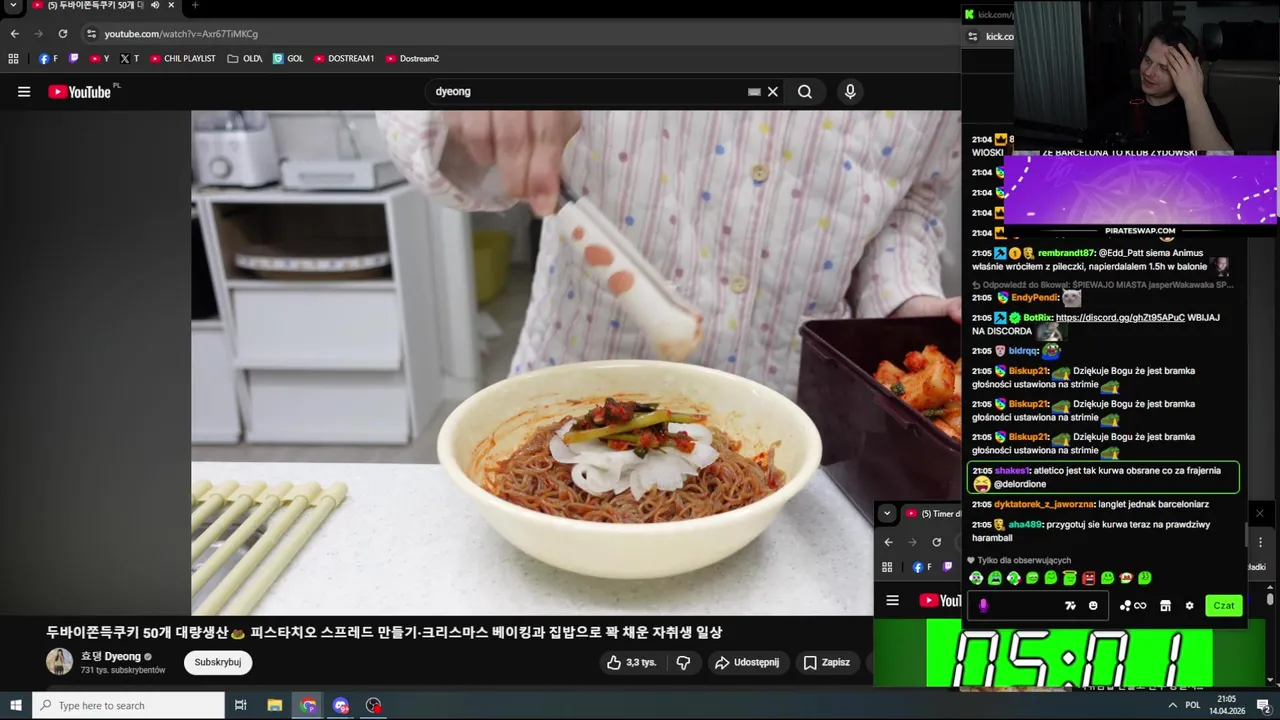Subscribe using the Subskrybuj button

(217, 662)
